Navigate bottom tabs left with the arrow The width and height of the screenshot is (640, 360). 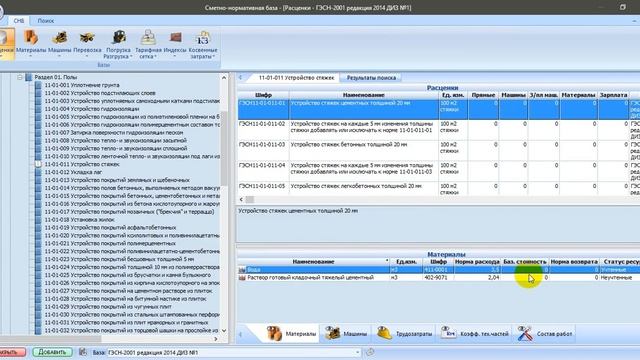coord(240,334)
